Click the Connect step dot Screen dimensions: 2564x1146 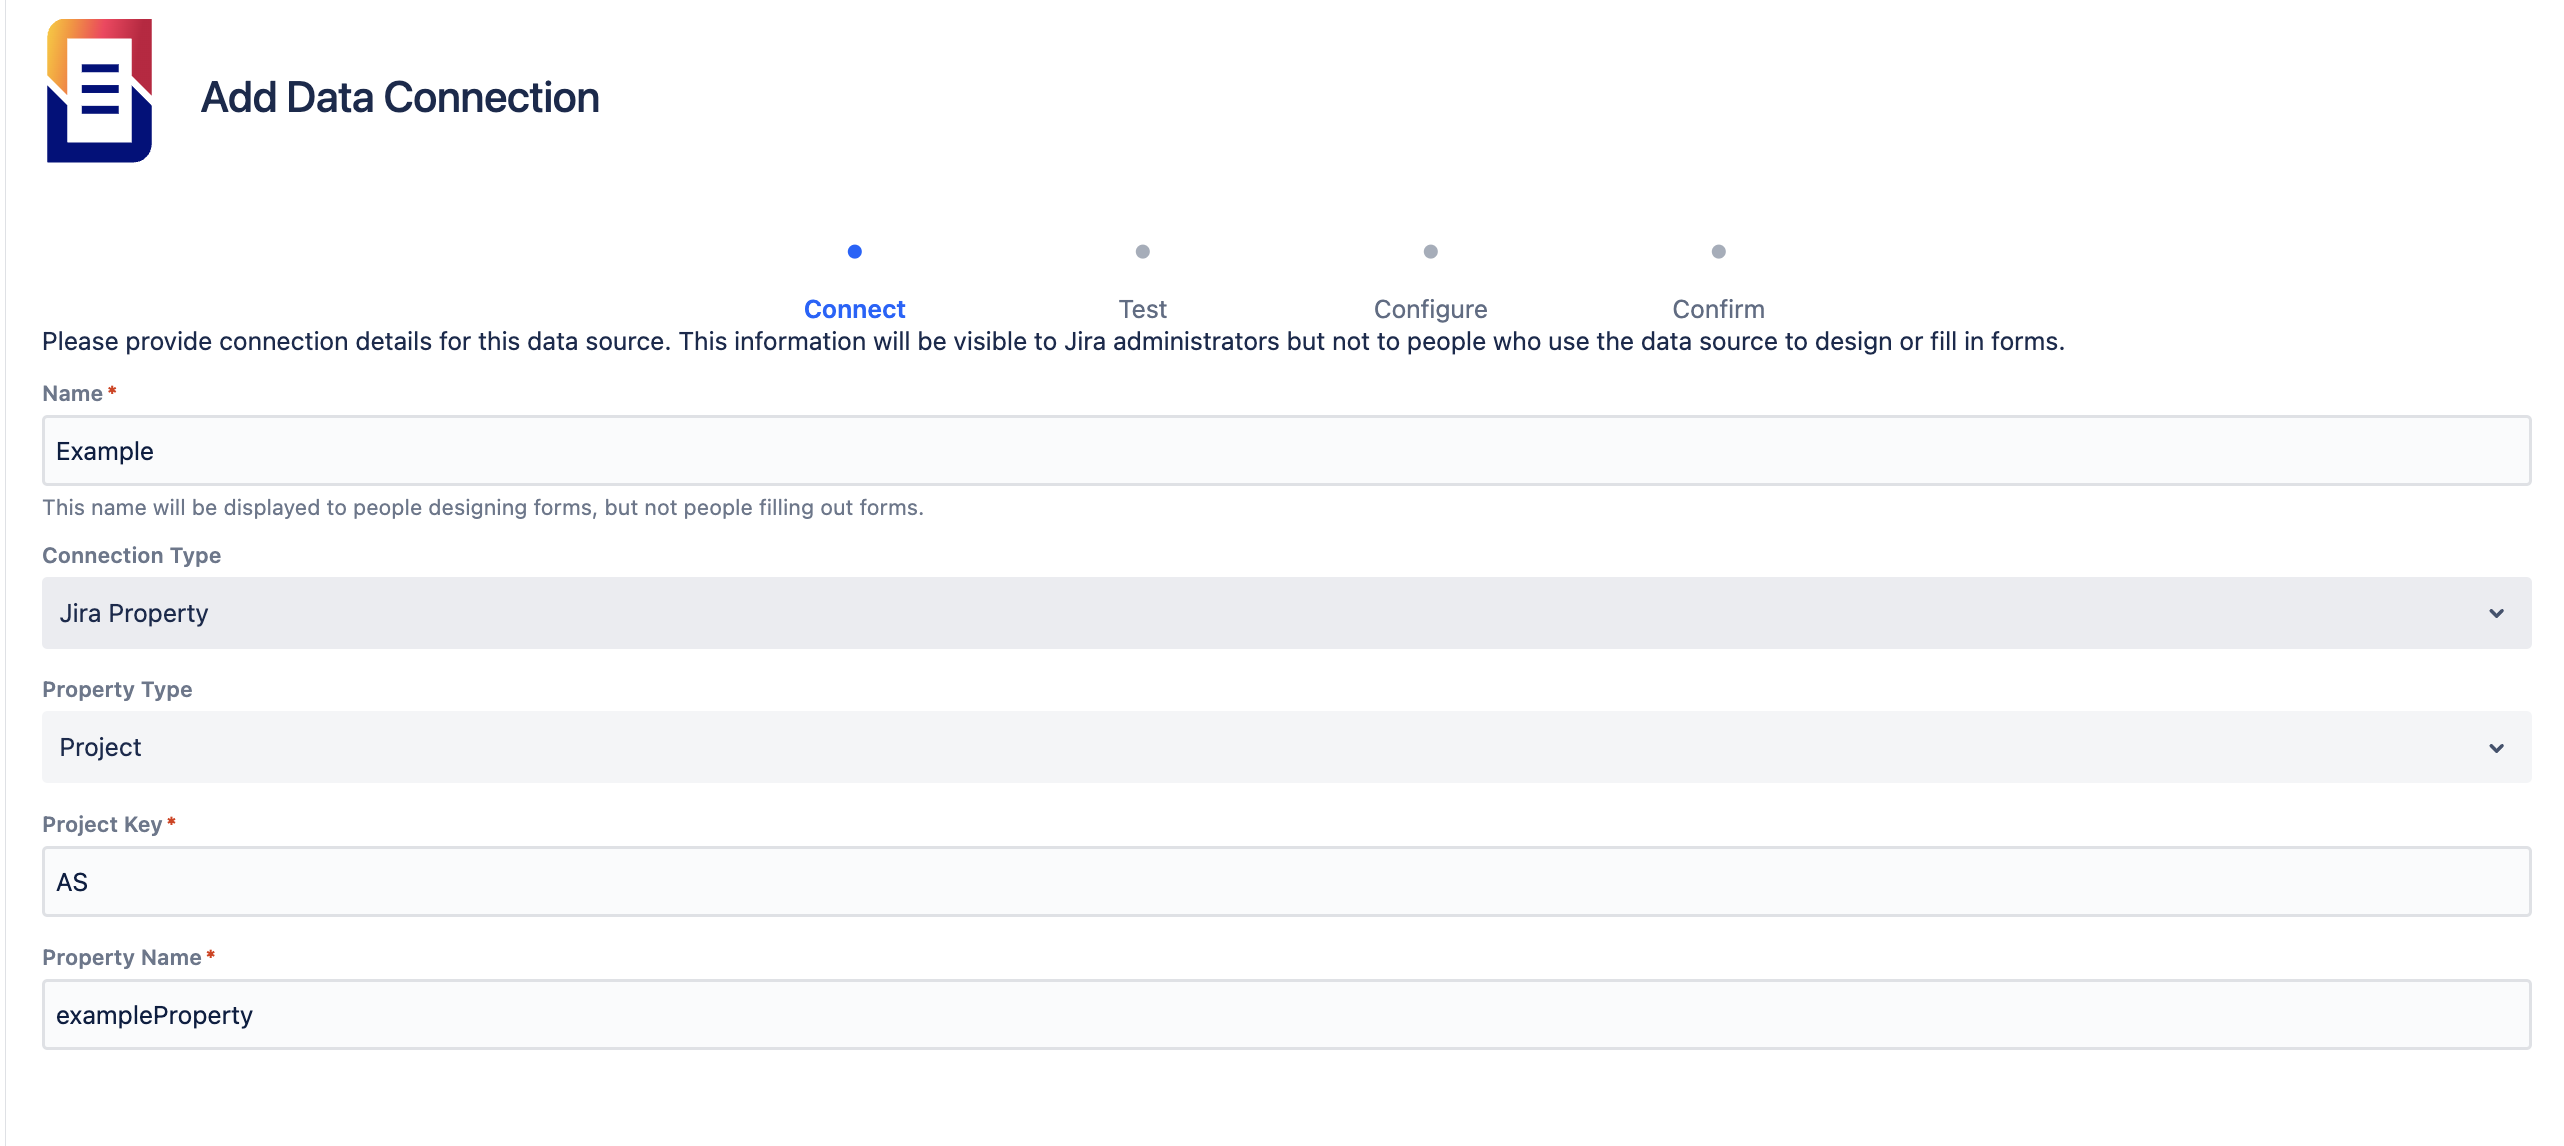click(x=854, y=252)
